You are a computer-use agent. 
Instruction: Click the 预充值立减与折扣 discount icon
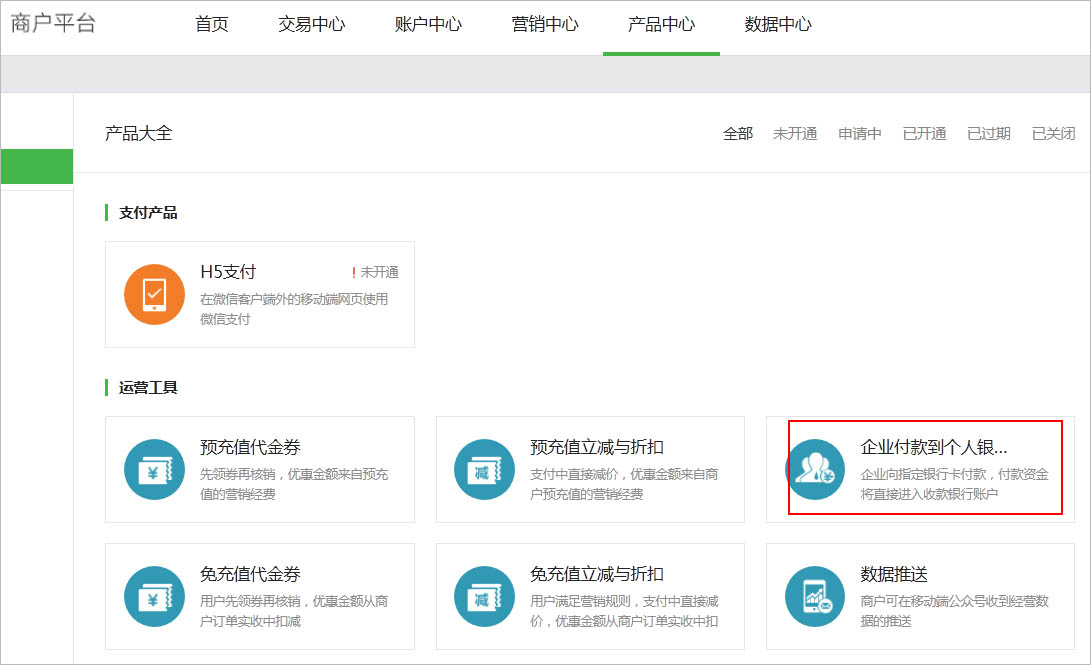click(484, 469)
